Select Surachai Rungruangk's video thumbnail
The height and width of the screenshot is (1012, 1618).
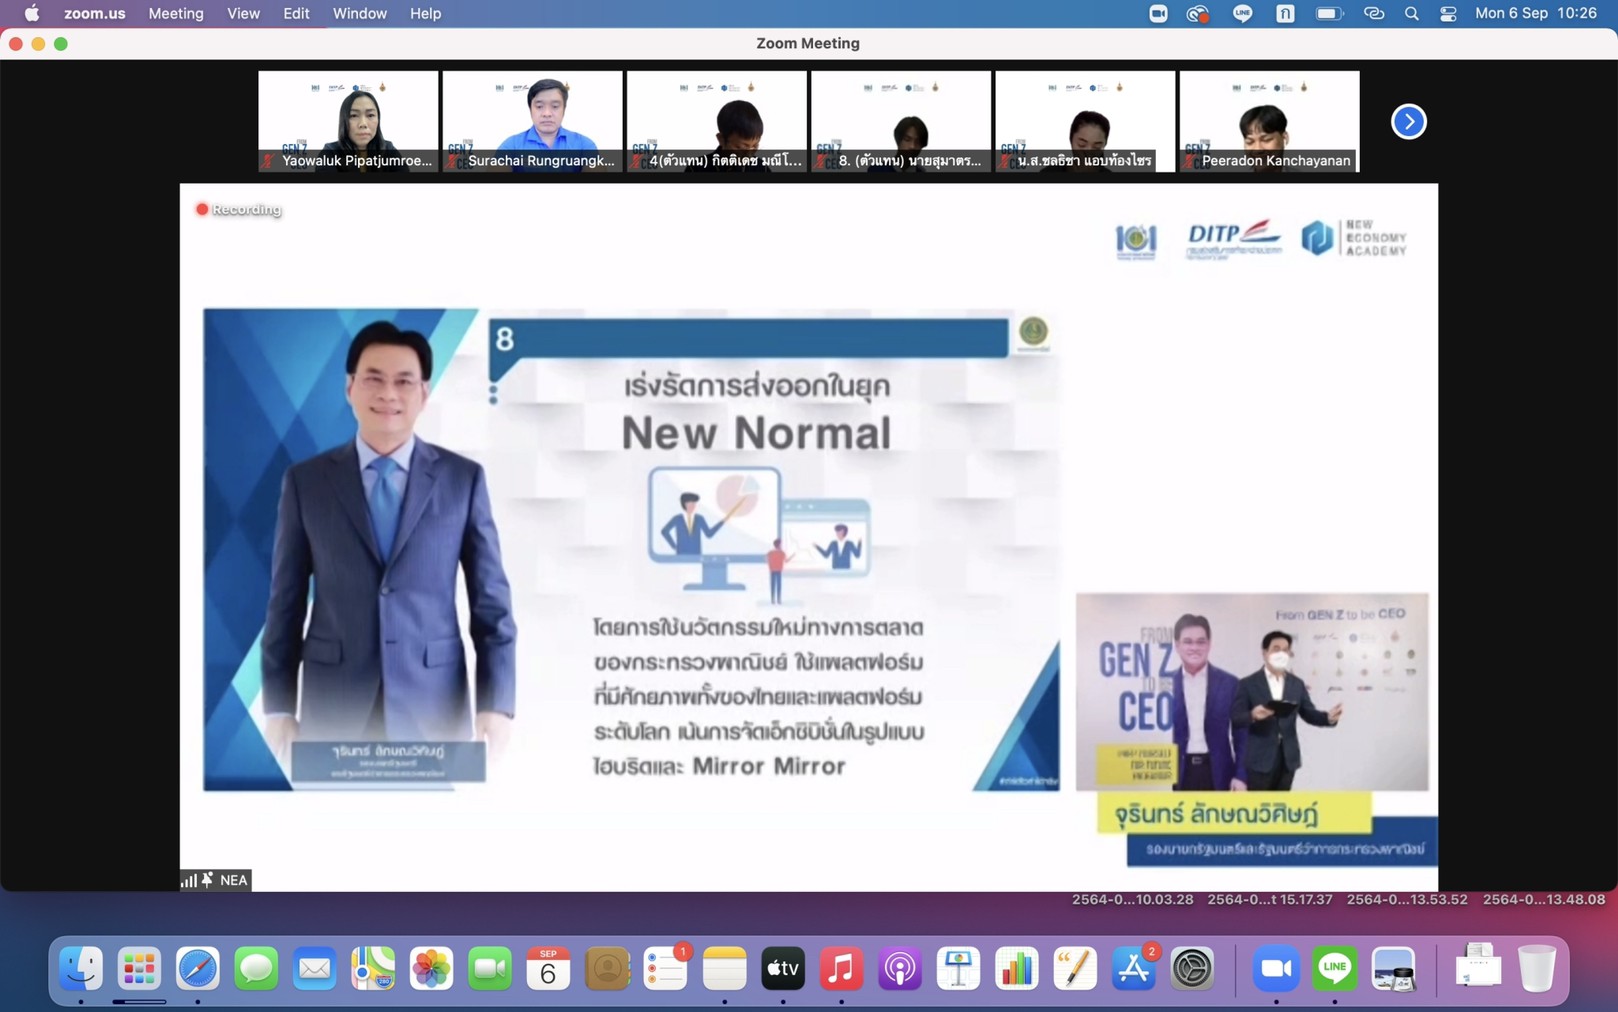pyautogui.click(x=532, y=121)
